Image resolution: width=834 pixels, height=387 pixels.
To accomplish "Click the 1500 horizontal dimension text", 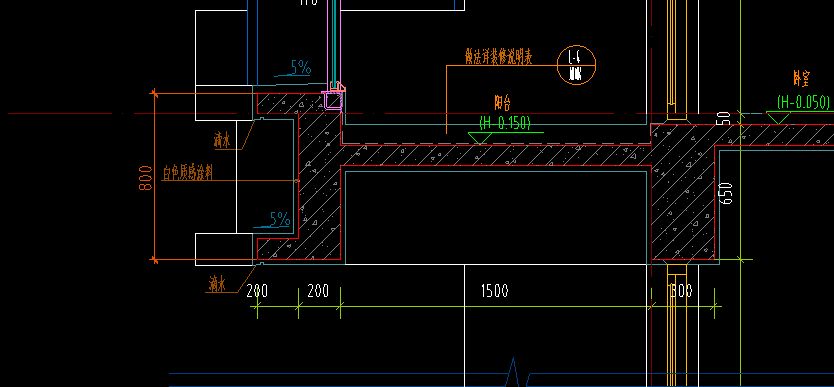I will [495, 291].
